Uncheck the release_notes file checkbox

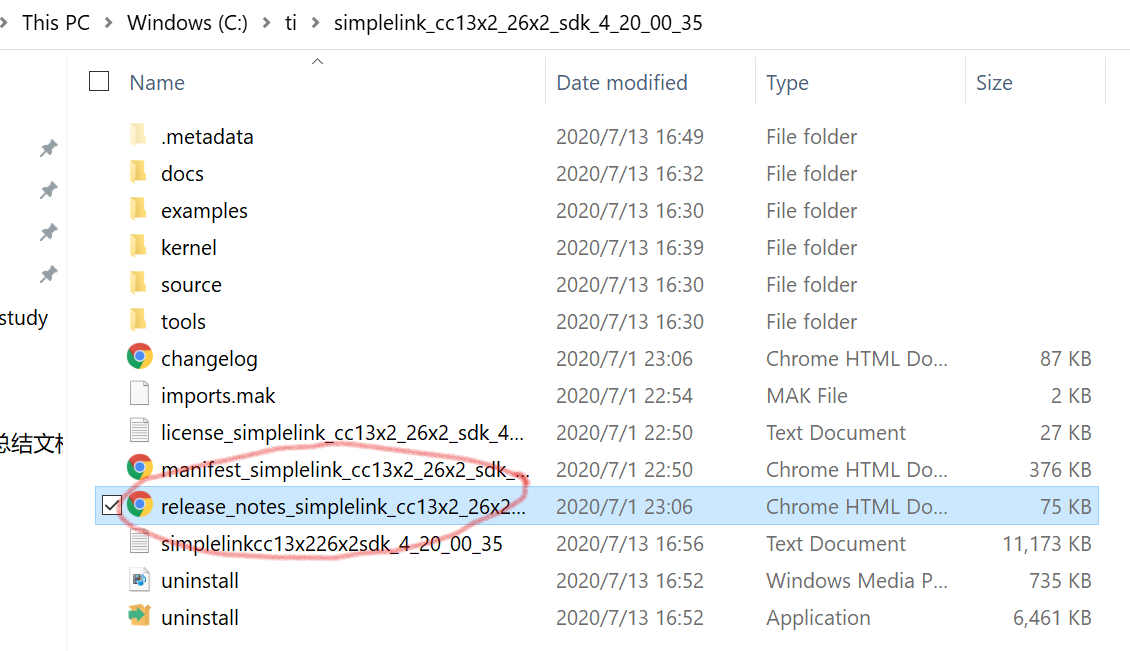[x=111, y=506]
